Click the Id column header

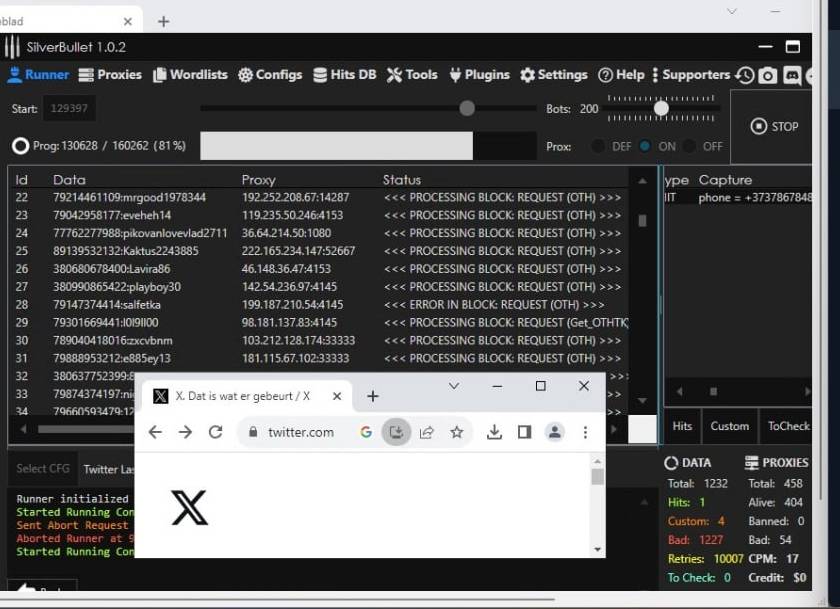[21, 180]
